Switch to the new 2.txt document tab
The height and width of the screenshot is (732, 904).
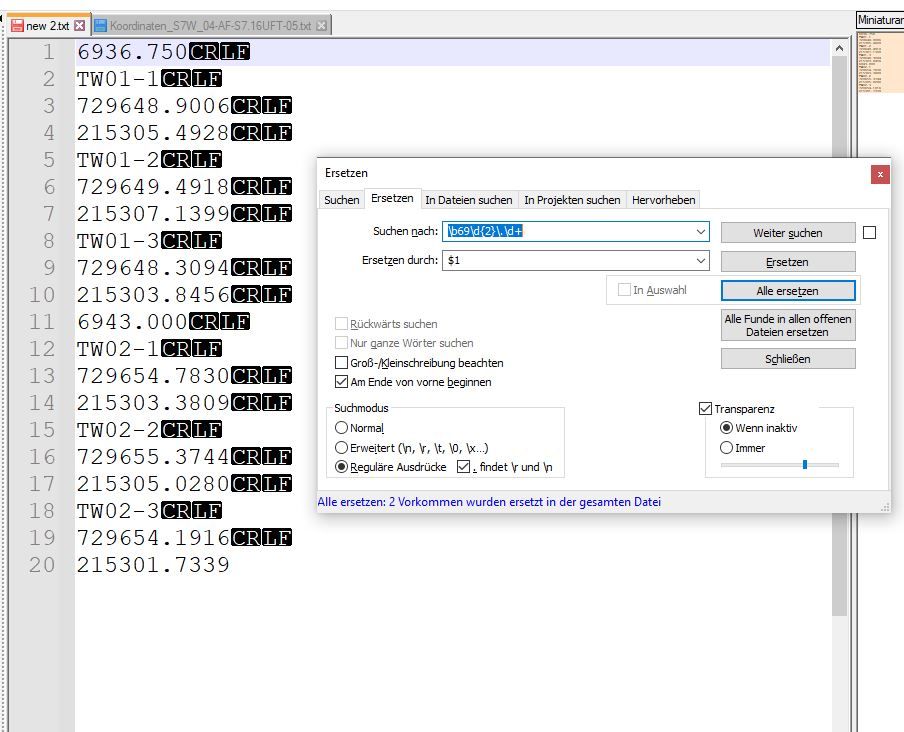click(48, 26)
